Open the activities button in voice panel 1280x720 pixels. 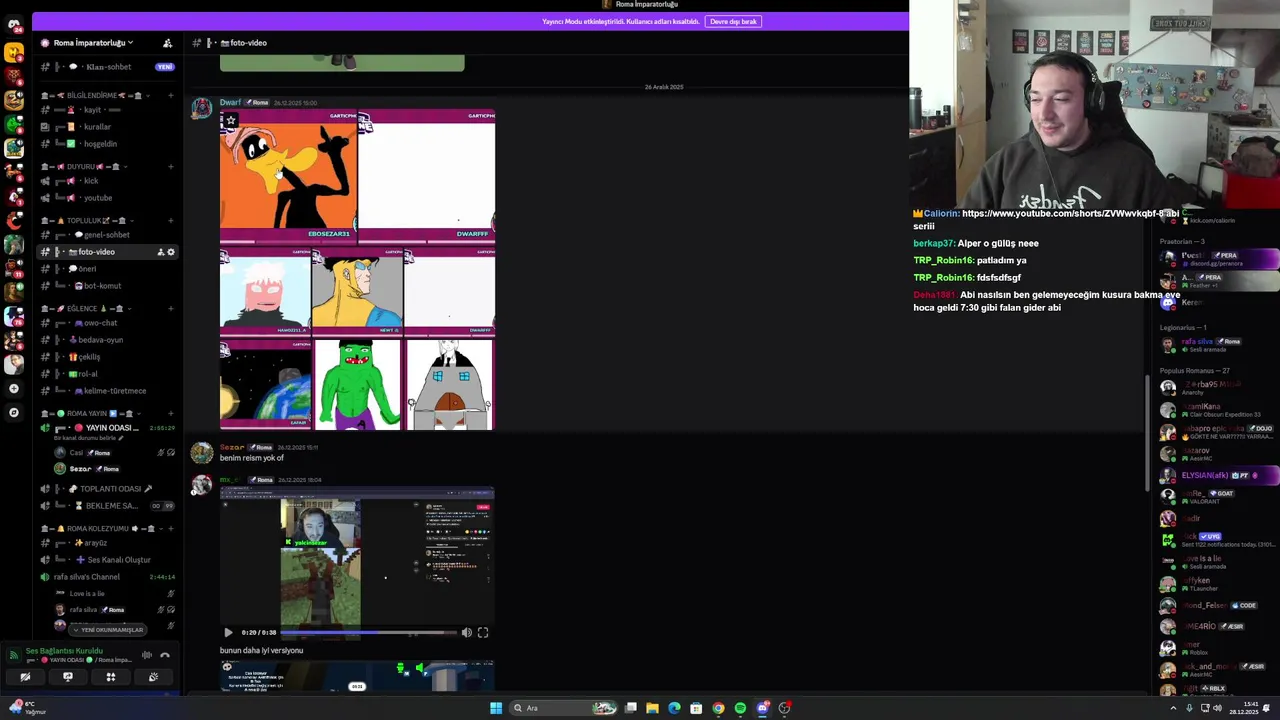[x=111, y=677]
